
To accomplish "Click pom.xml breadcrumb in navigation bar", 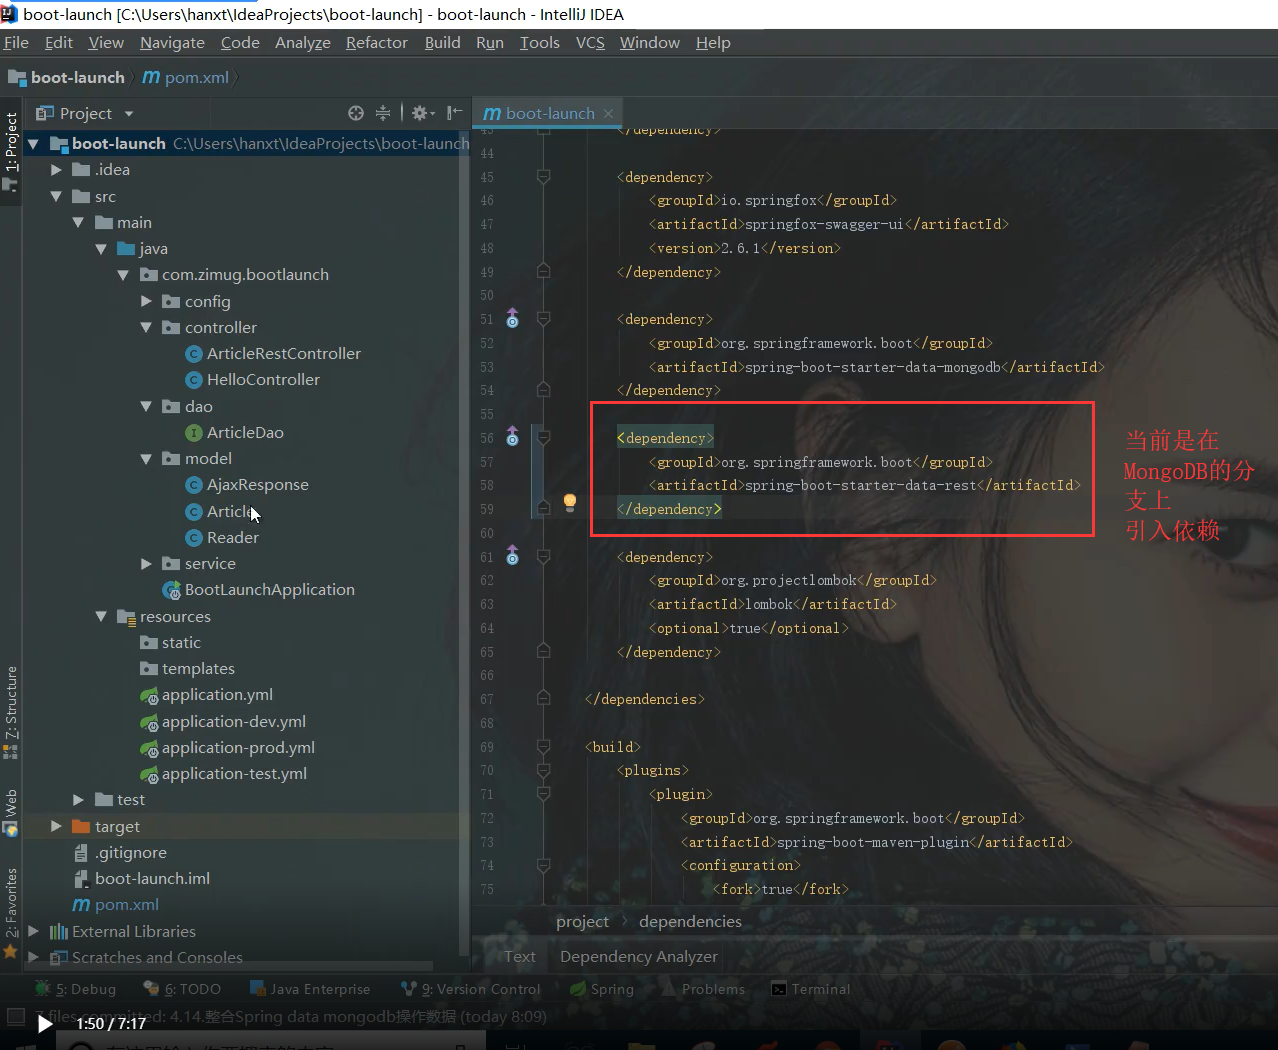I will [186, 77].
